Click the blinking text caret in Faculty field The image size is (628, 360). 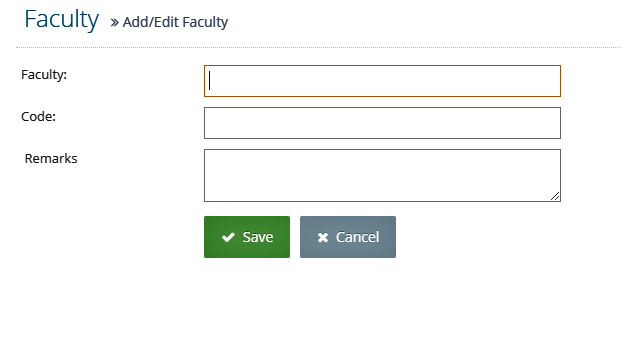209,81
